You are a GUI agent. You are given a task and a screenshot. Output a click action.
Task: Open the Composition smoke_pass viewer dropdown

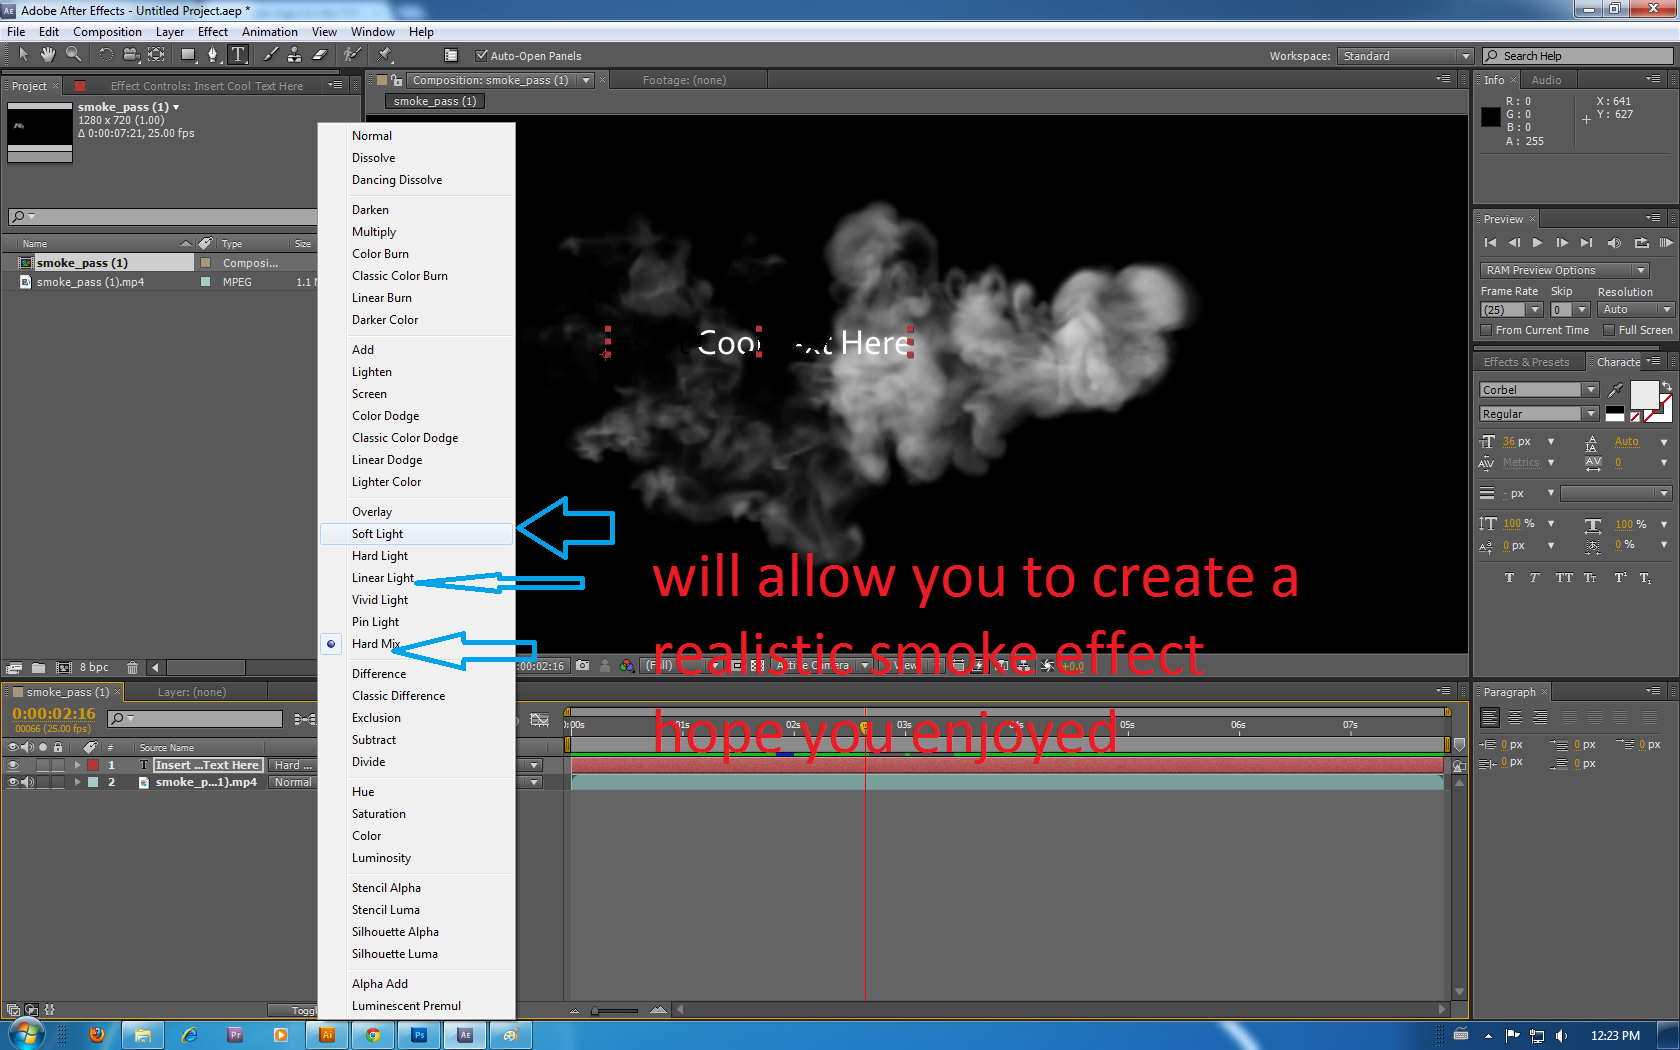[586, 80]
